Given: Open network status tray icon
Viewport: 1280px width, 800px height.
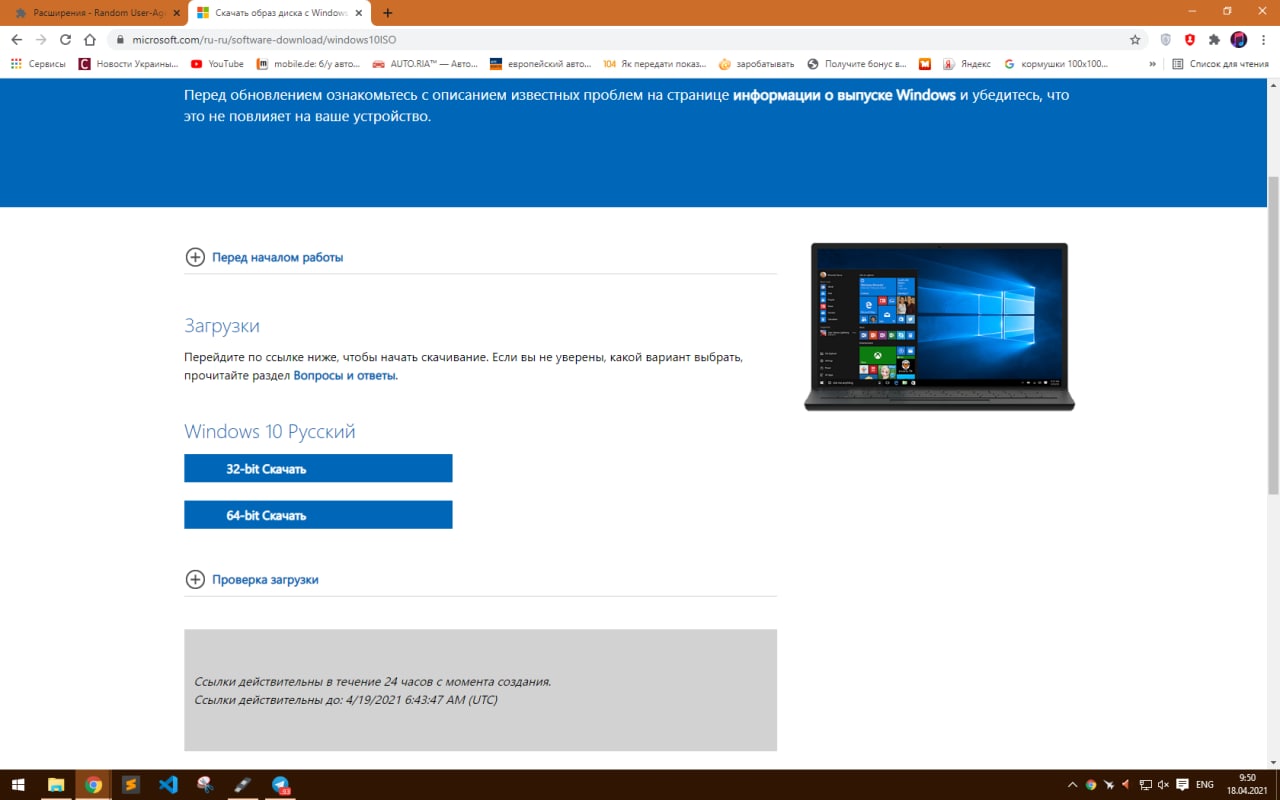Looking at the screenshot, I should 1145,785.
